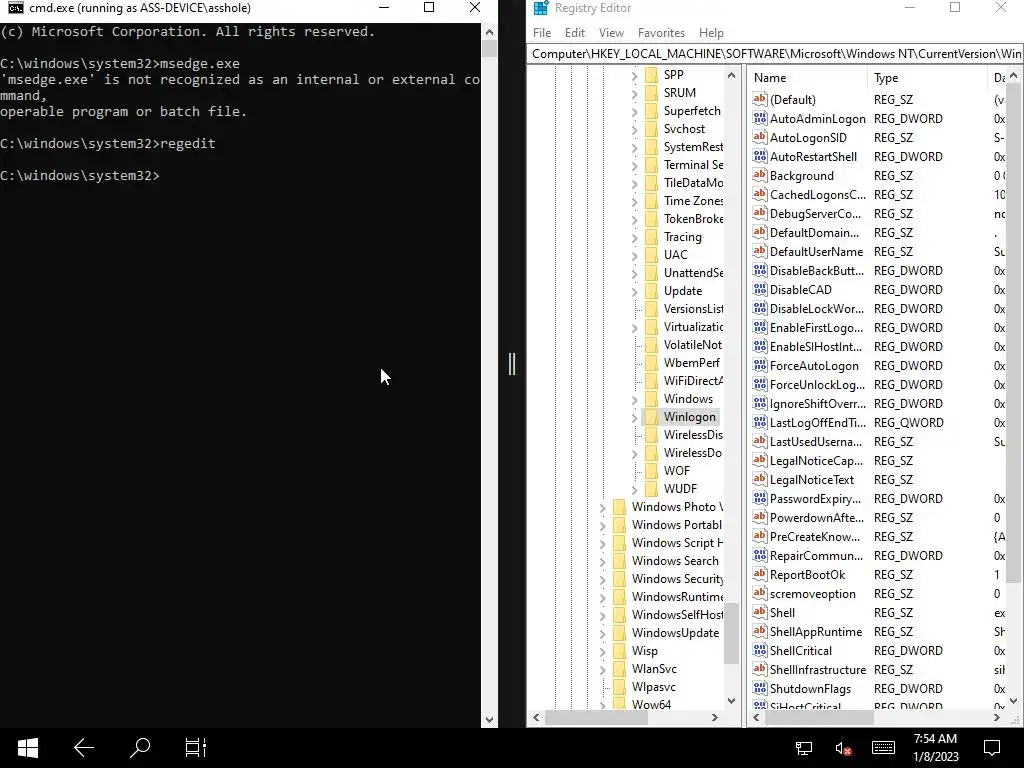Select the DefaultUserName value

click(816, 251)
